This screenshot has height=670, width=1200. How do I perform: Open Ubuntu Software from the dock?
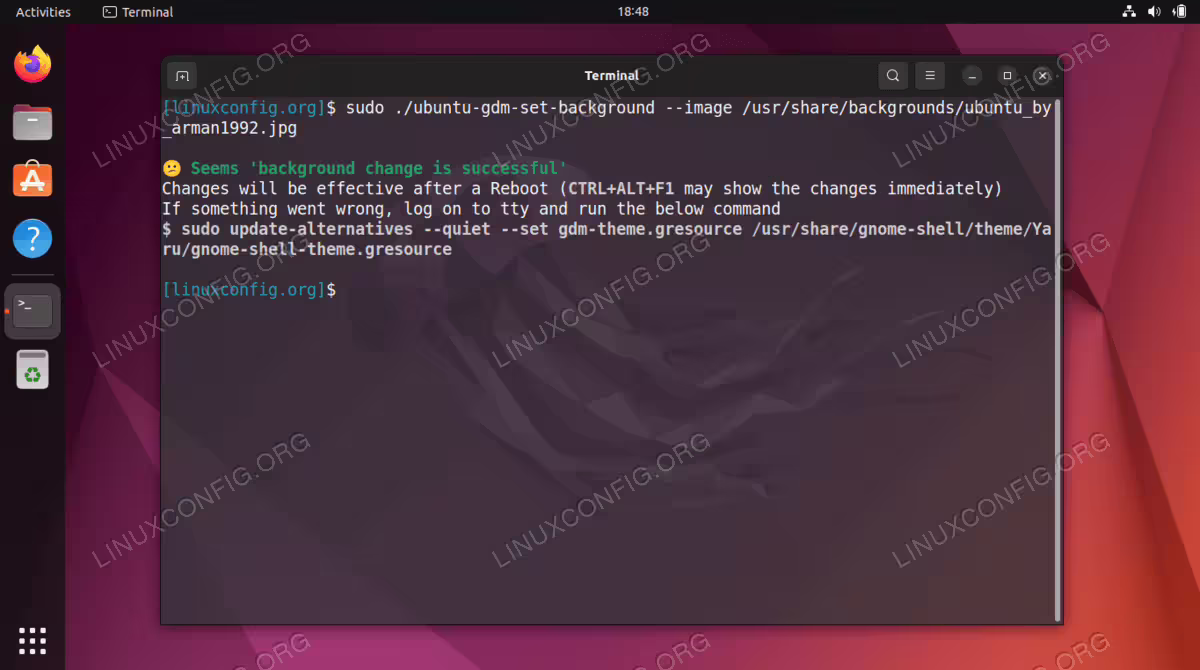click(x=33, y=181)
